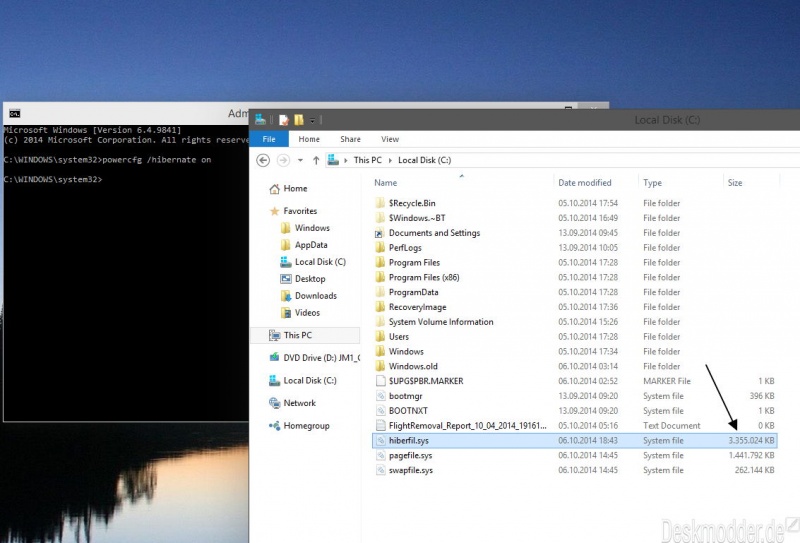Click the bootmgr system file icon
The height and width of the screenshot is (543, 800).
380,396
